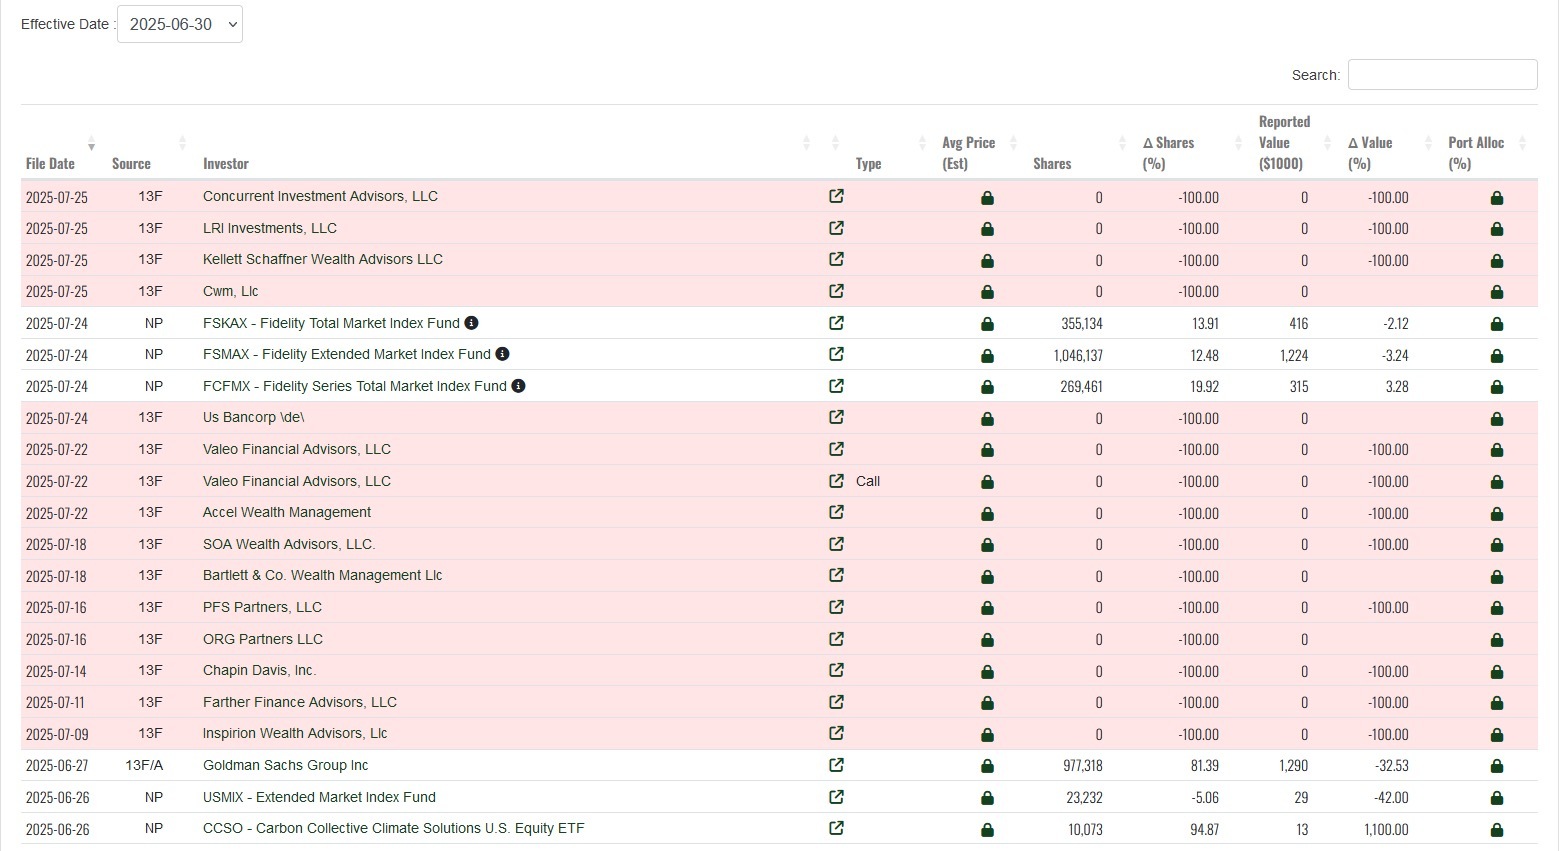Open USMIX - Extended Market Index Fund
The height and width of the screenshot is (851, 1559).
click(x=319, y=797)
